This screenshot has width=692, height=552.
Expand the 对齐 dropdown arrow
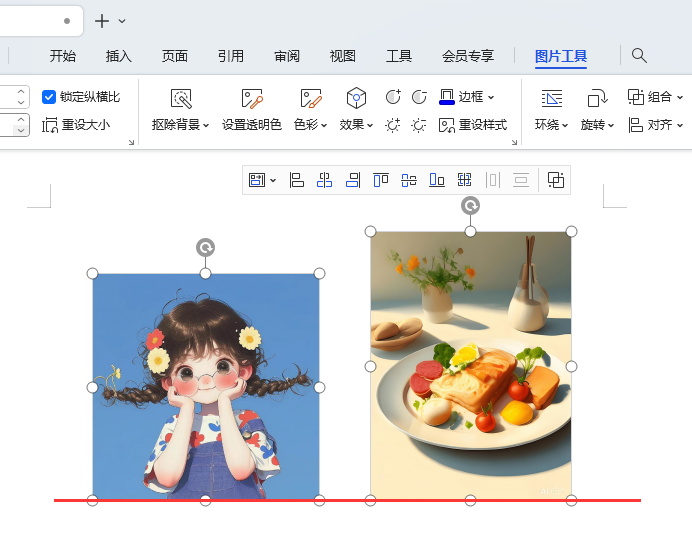pos(680,126)
